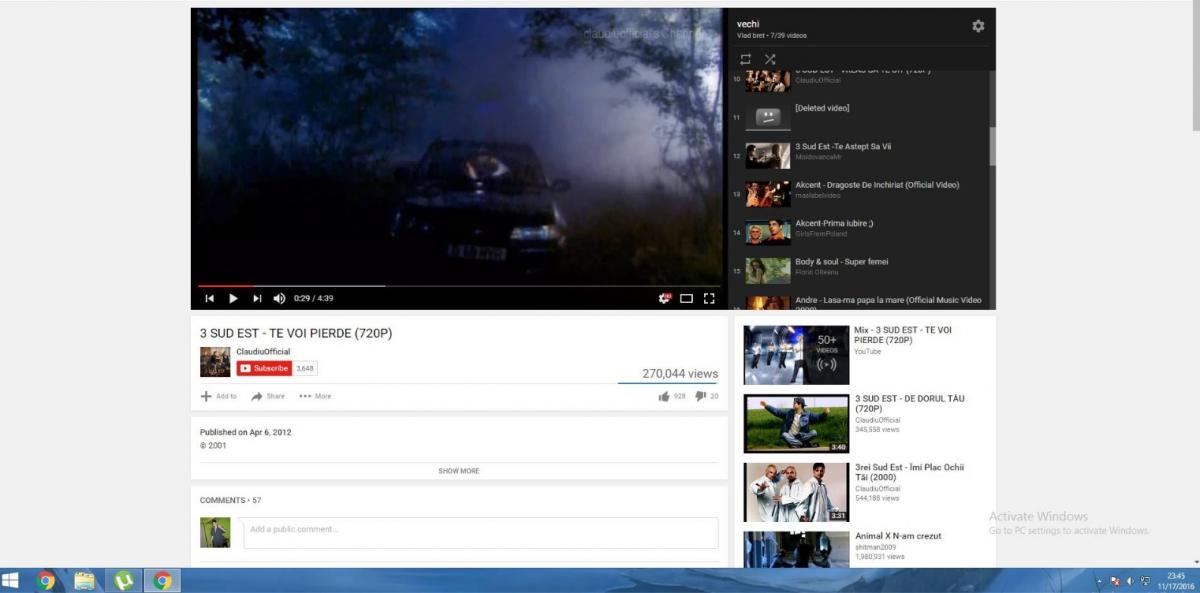Click the 0:29 / 4:39 time display

click(314, 298)
